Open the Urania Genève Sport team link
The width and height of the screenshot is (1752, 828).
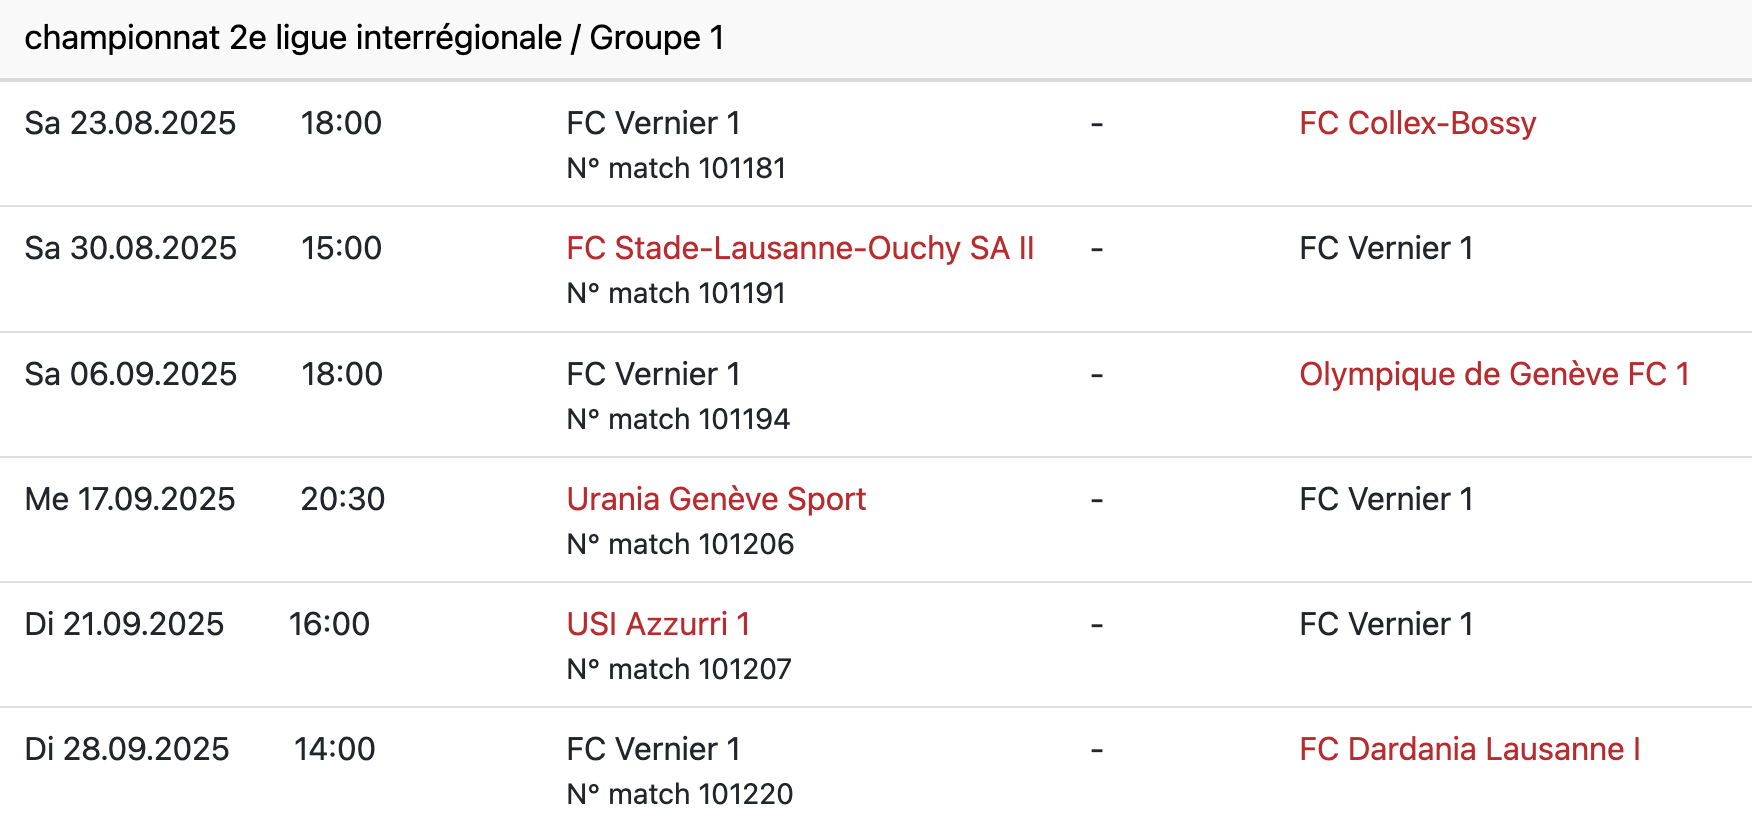pyautogui.click(x=716, y=499)
